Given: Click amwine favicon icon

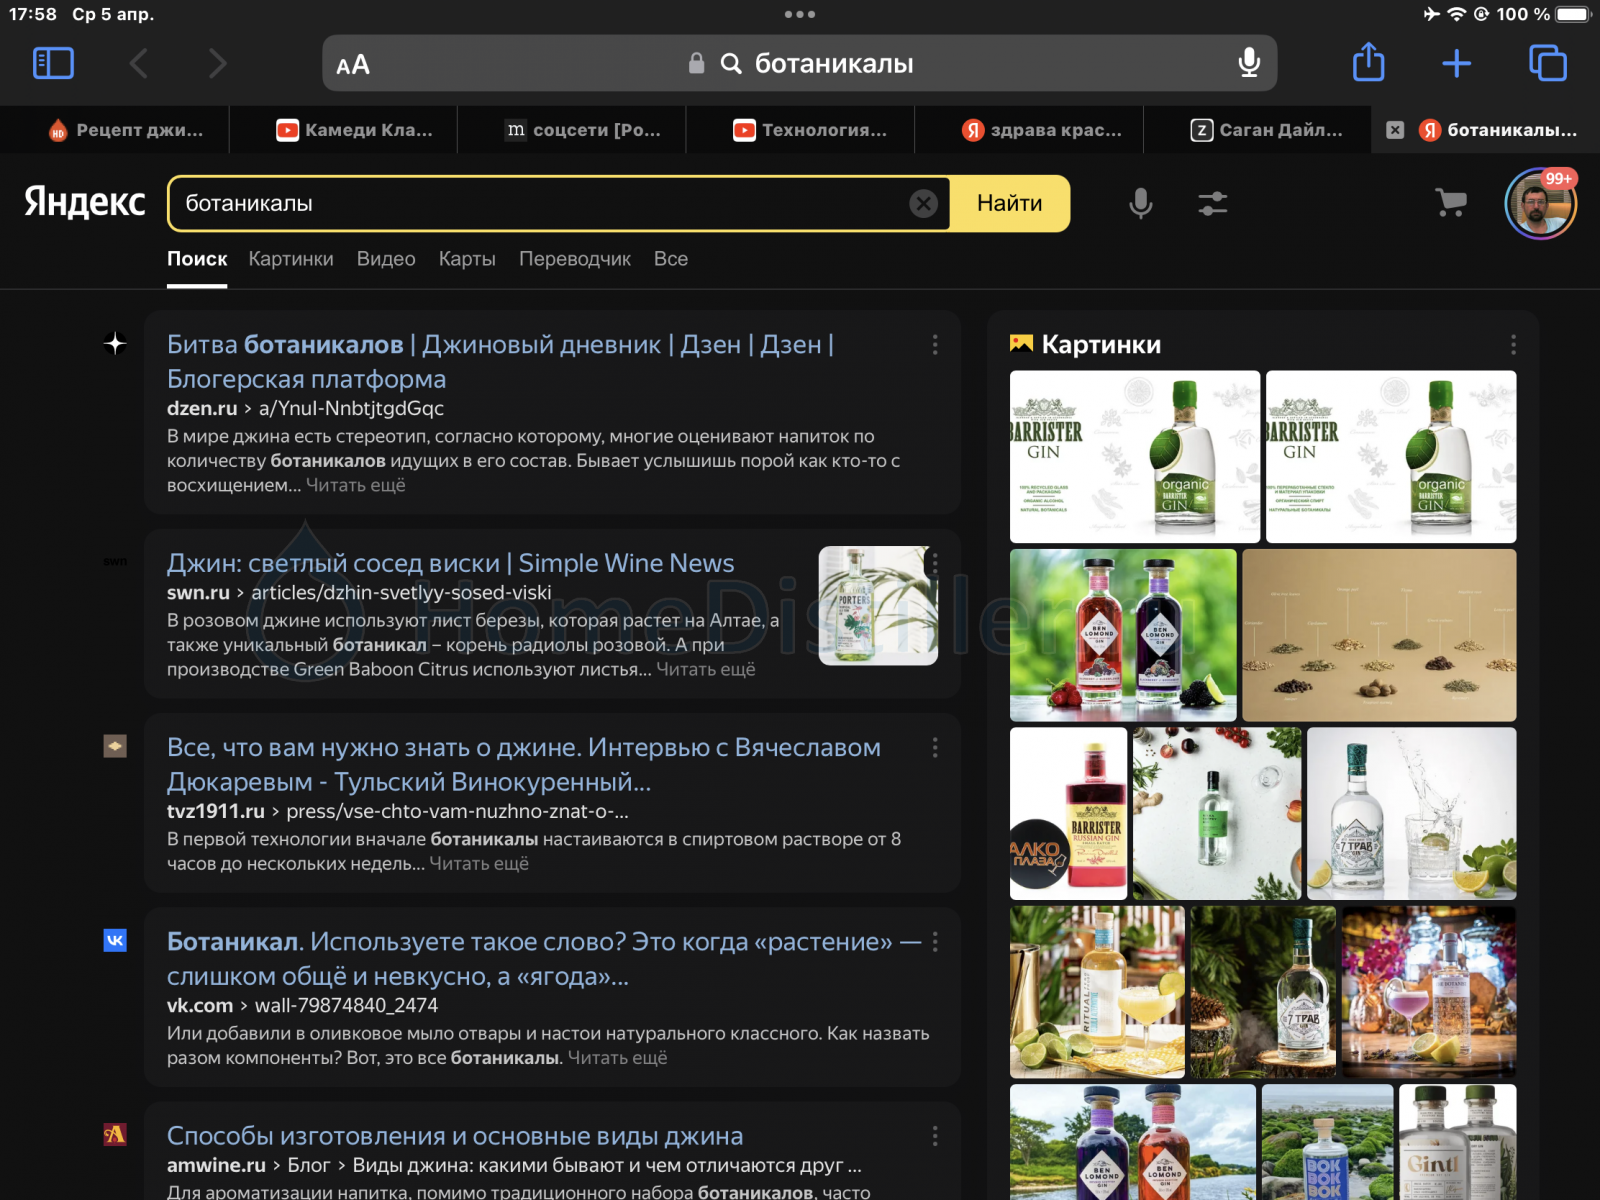Looking at the screenshot, I should pos(115,1134).
